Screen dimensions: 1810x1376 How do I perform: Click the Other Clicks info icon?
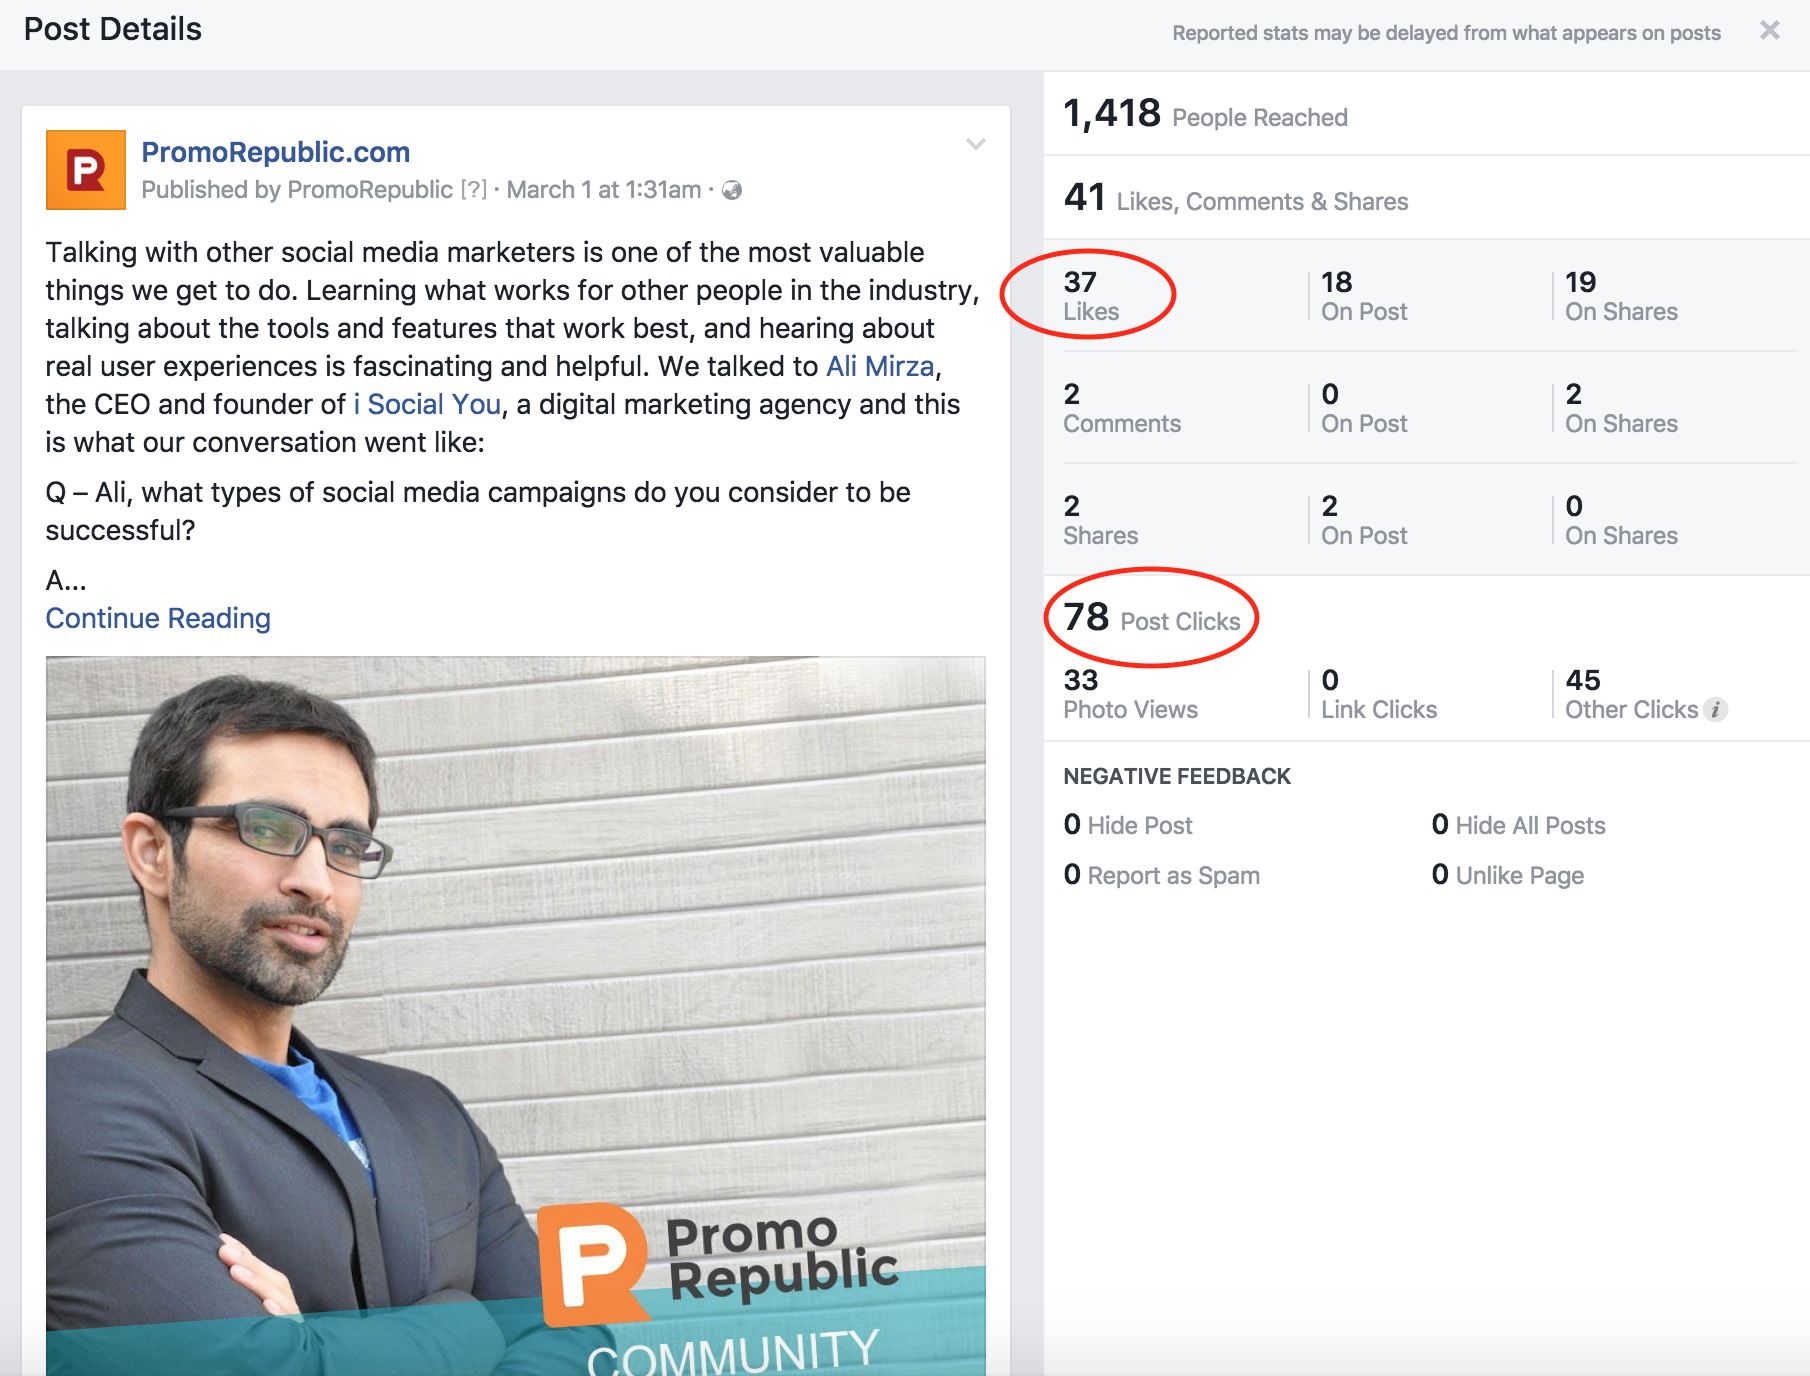coord(1715,710)
